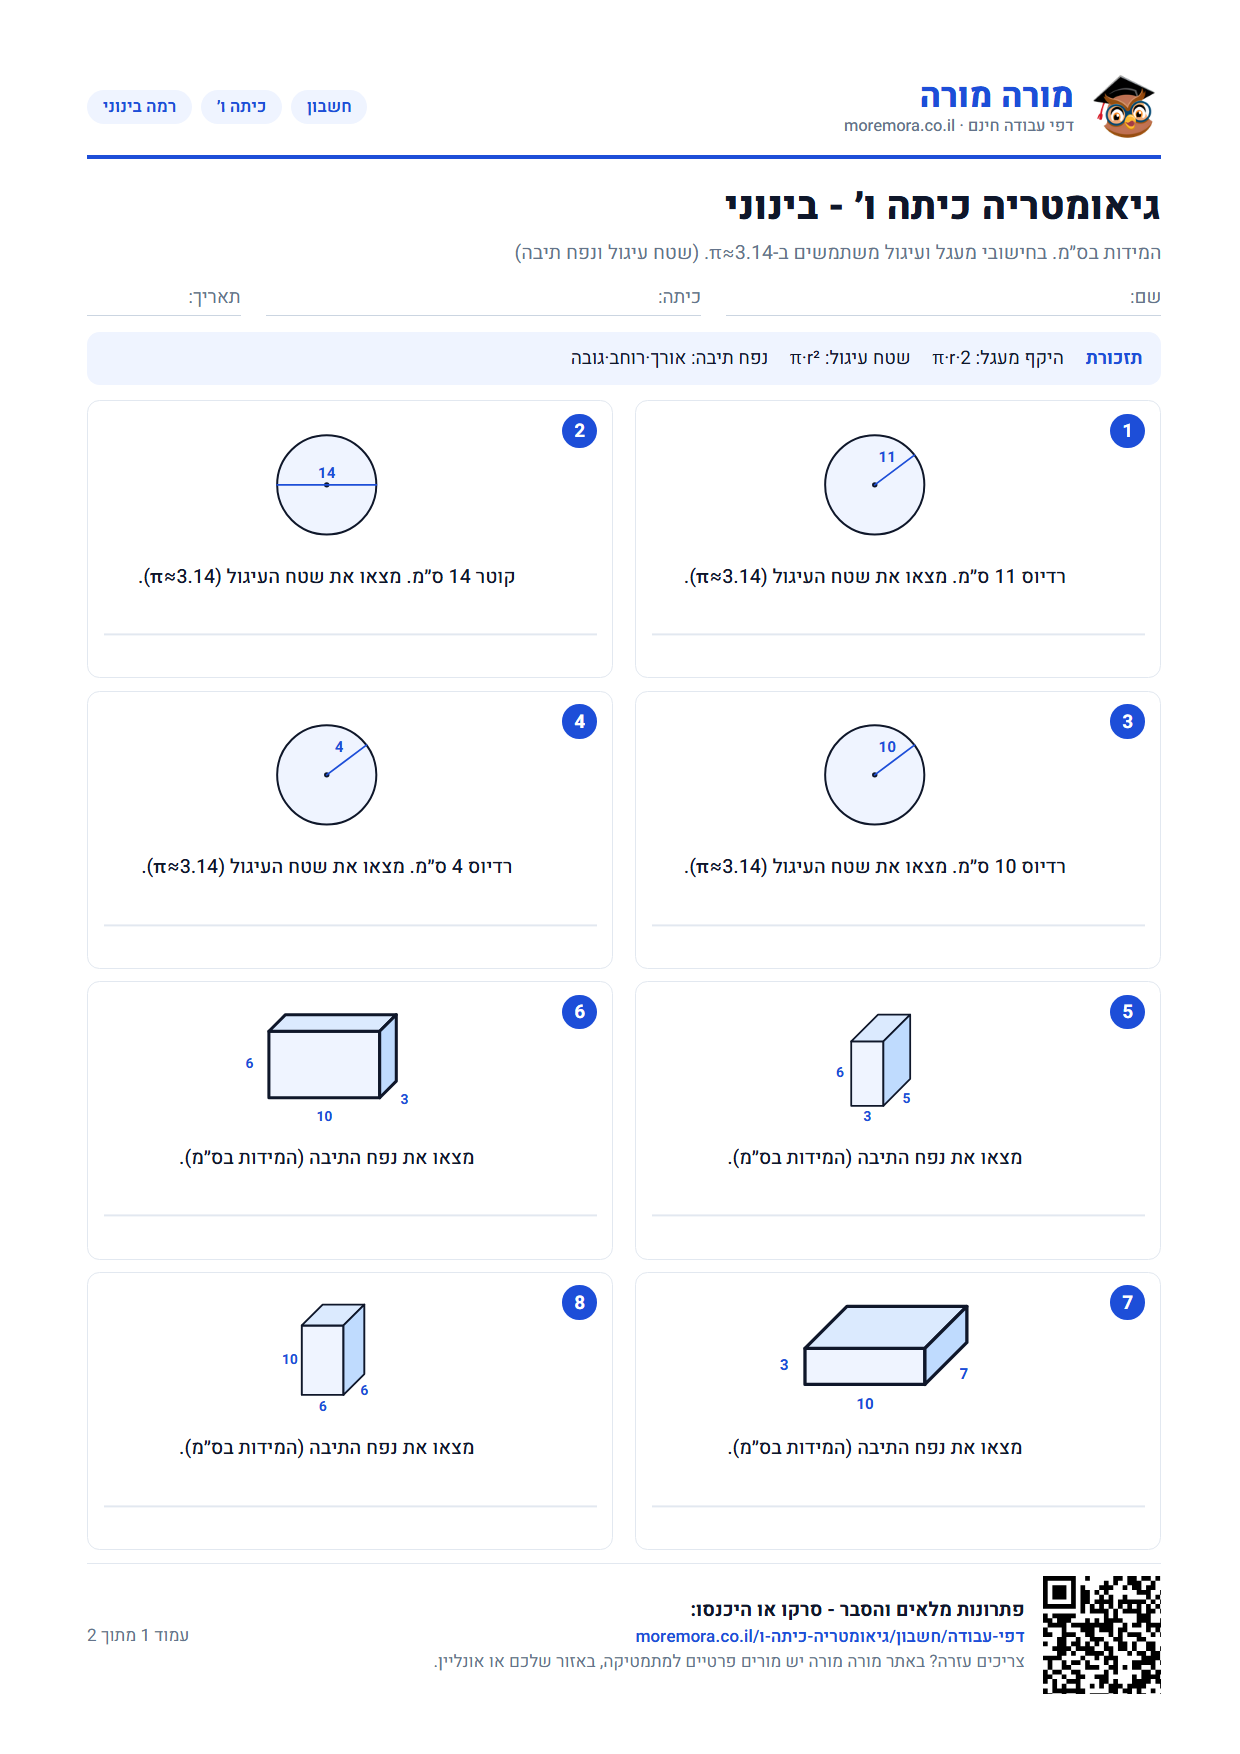The width and height of the screenshot is (1240, 1754).
Task: Click the 'חשבון' tag pill
Action: (x=329, y=107)
